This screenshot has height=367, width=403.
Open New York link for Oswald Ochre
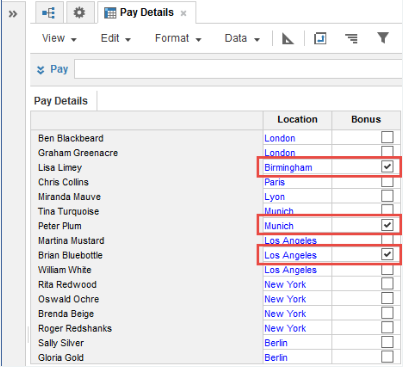tap(285, 299)
